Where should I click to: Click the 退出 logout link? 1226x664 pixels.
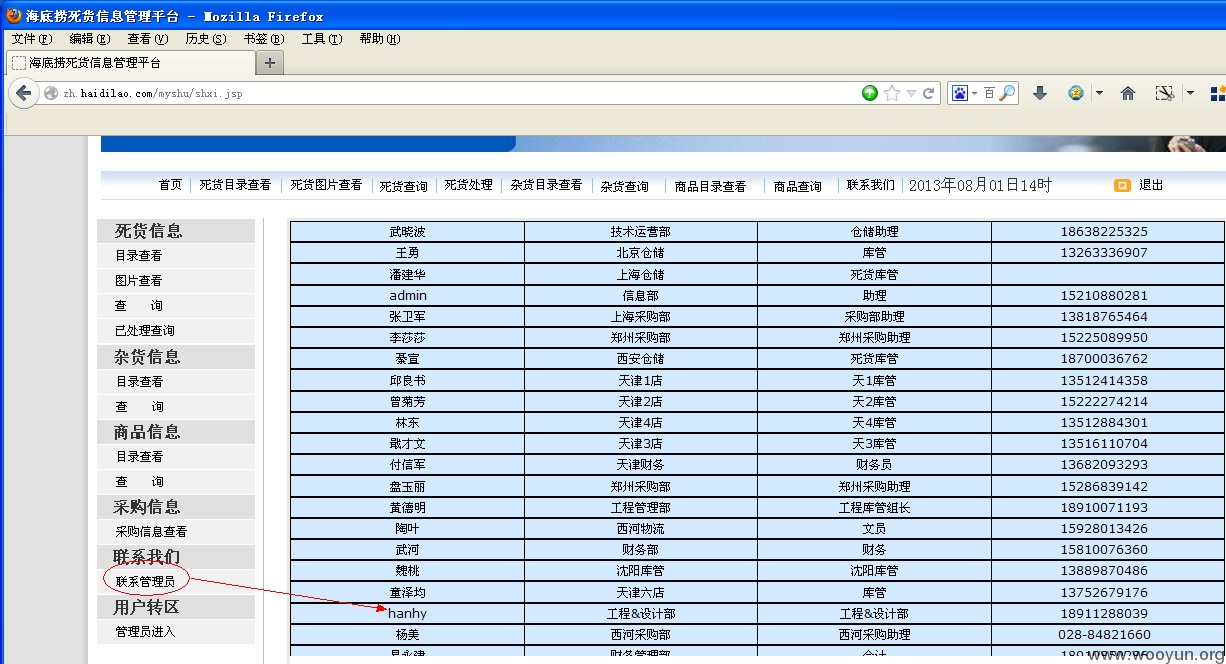1151,185
